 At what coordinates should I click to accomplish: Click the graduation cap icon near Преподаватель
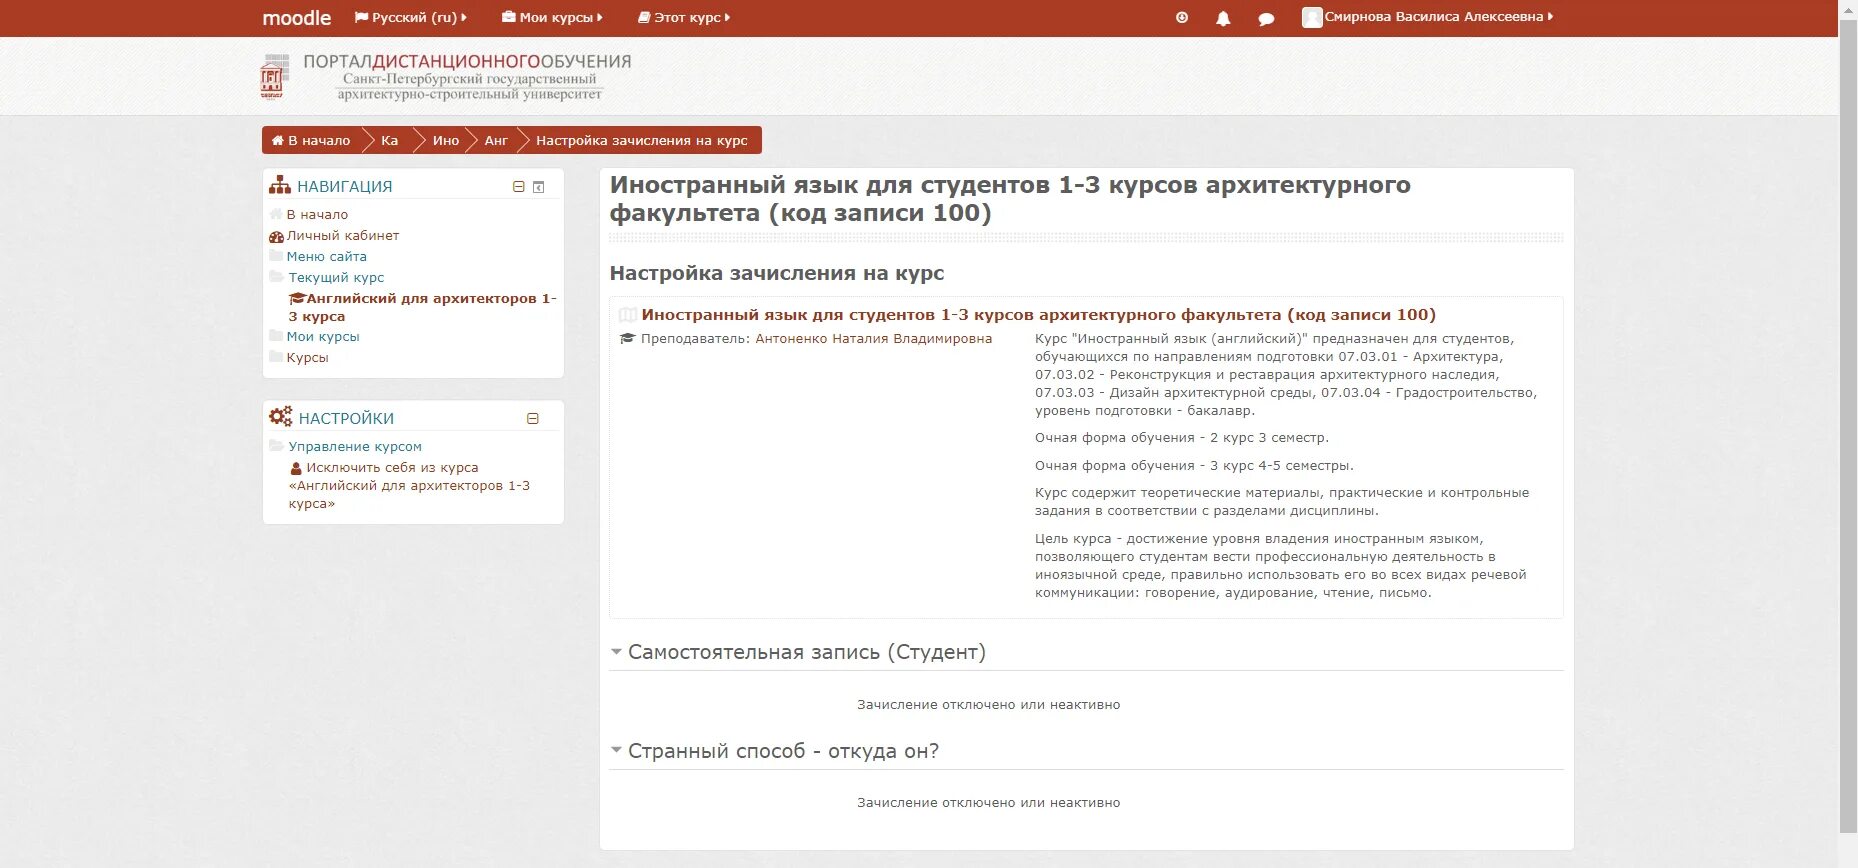pos(627,339)
